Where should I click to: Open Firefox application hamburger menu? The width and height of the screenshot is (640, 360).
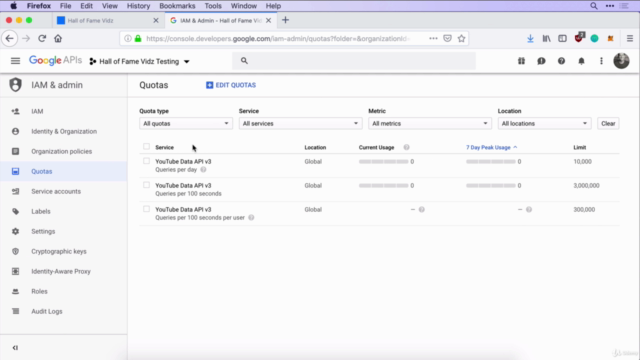(630, 38)
